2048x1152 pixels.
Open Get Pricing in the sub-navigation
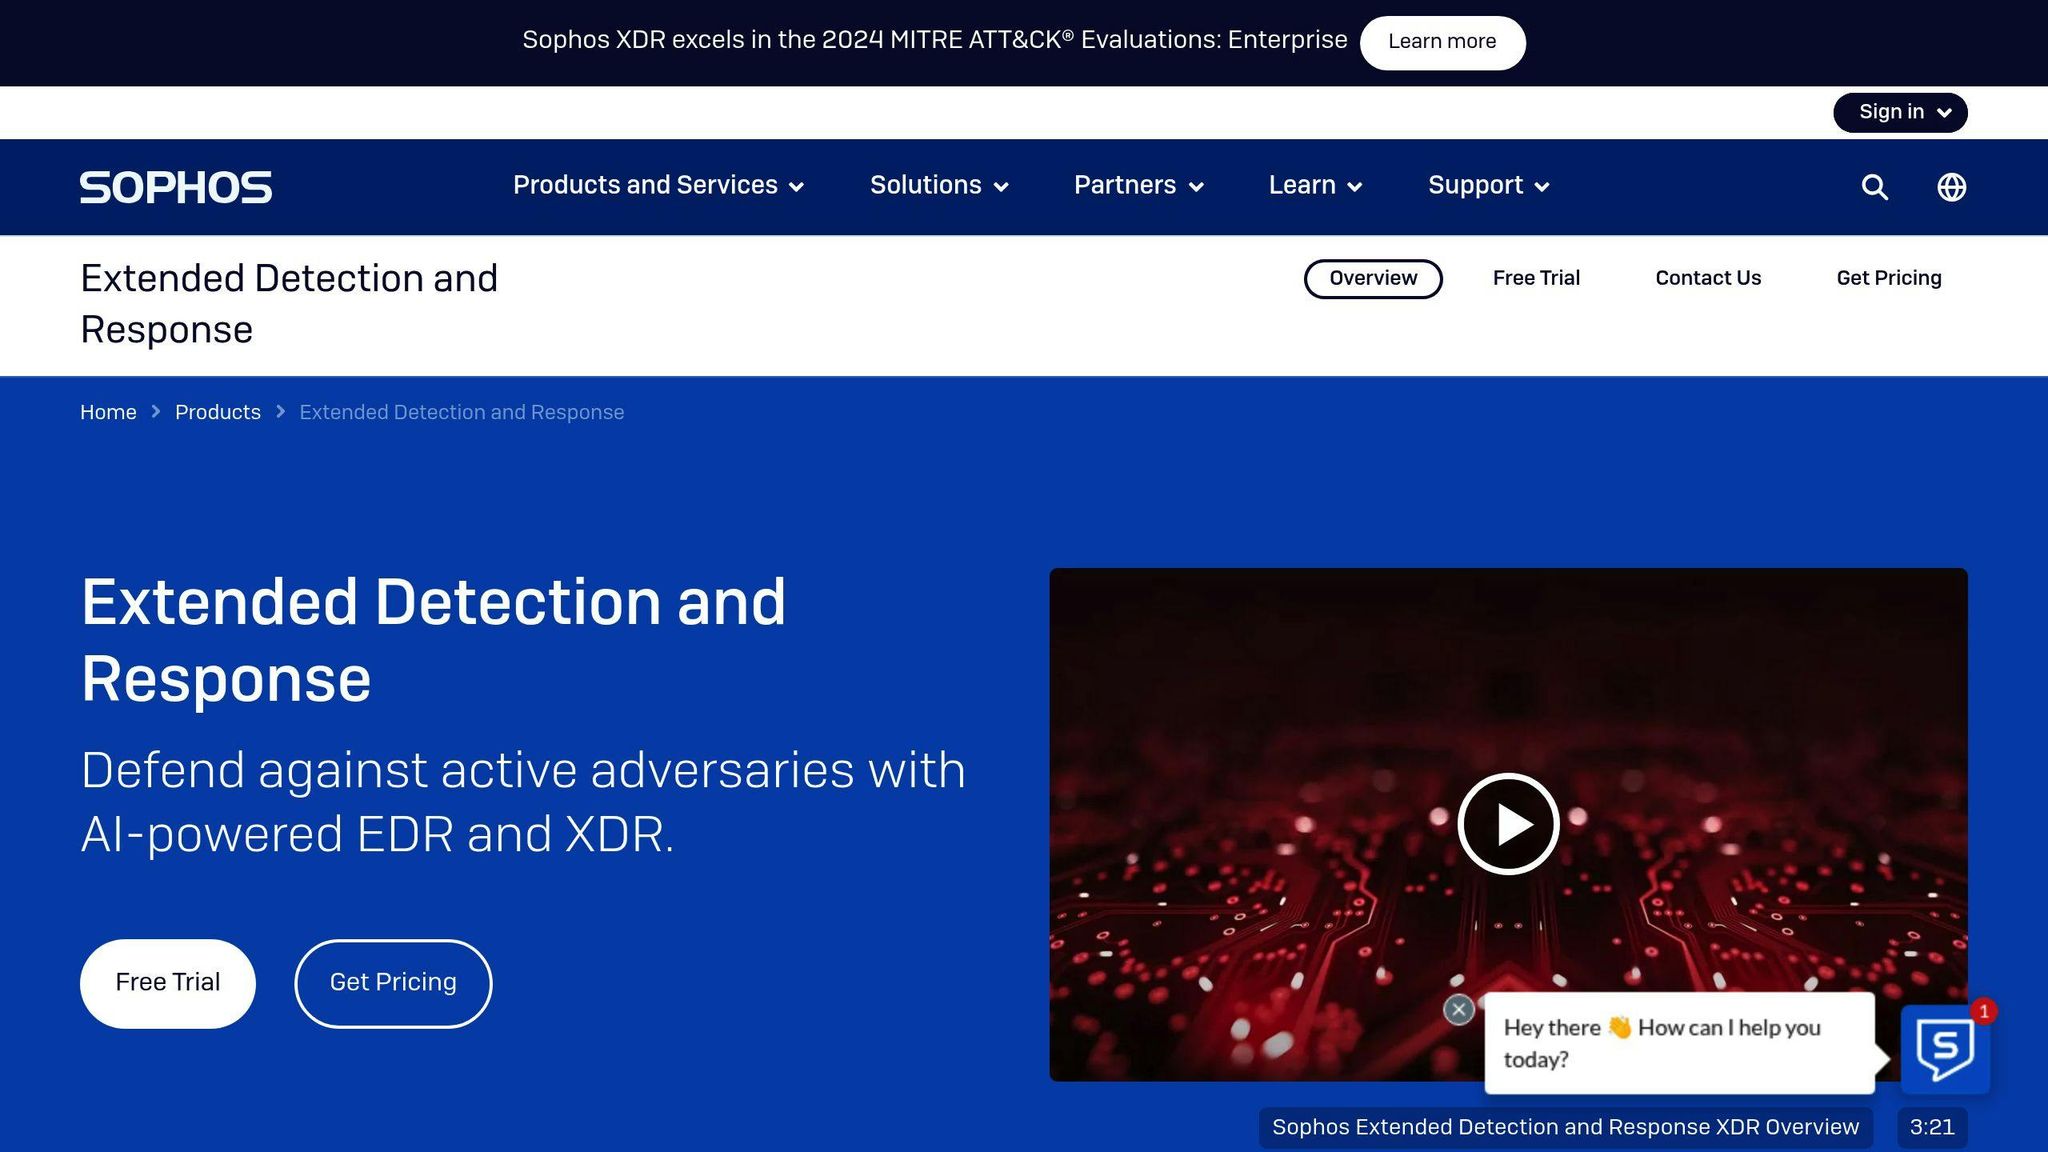point(1889,279)
